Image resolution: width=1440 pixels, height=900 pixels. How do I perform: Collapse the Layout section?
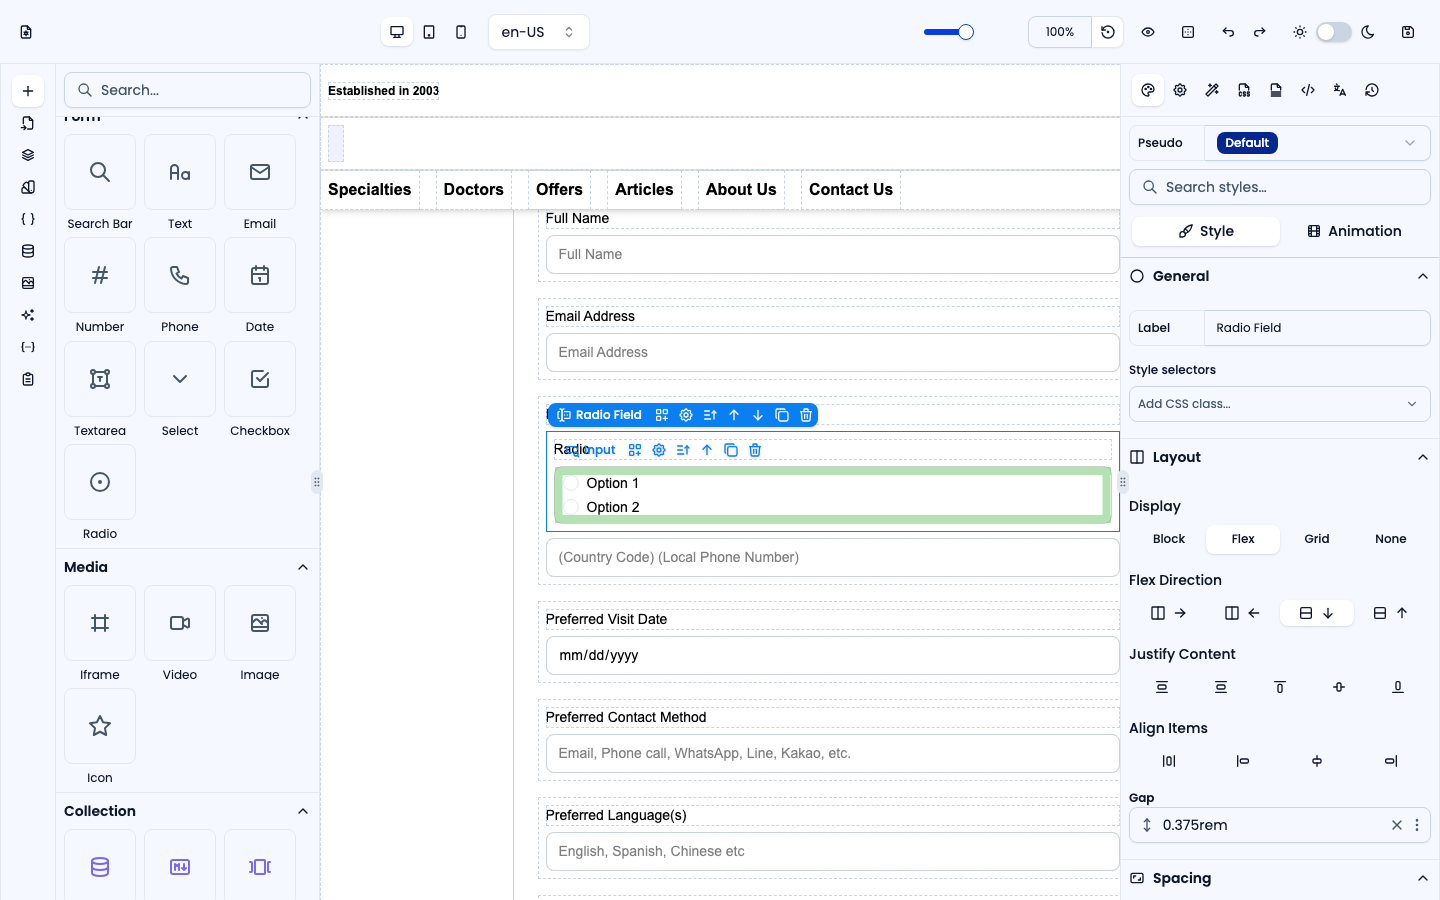tap(1423, 457)
